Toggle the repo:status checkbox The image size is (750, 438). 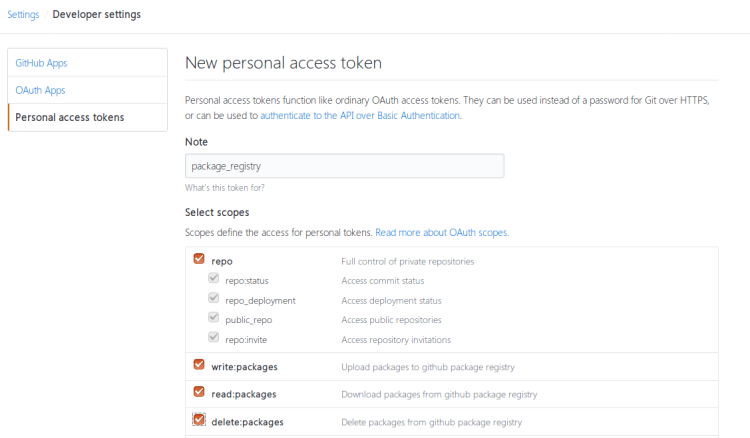point(213,280)
